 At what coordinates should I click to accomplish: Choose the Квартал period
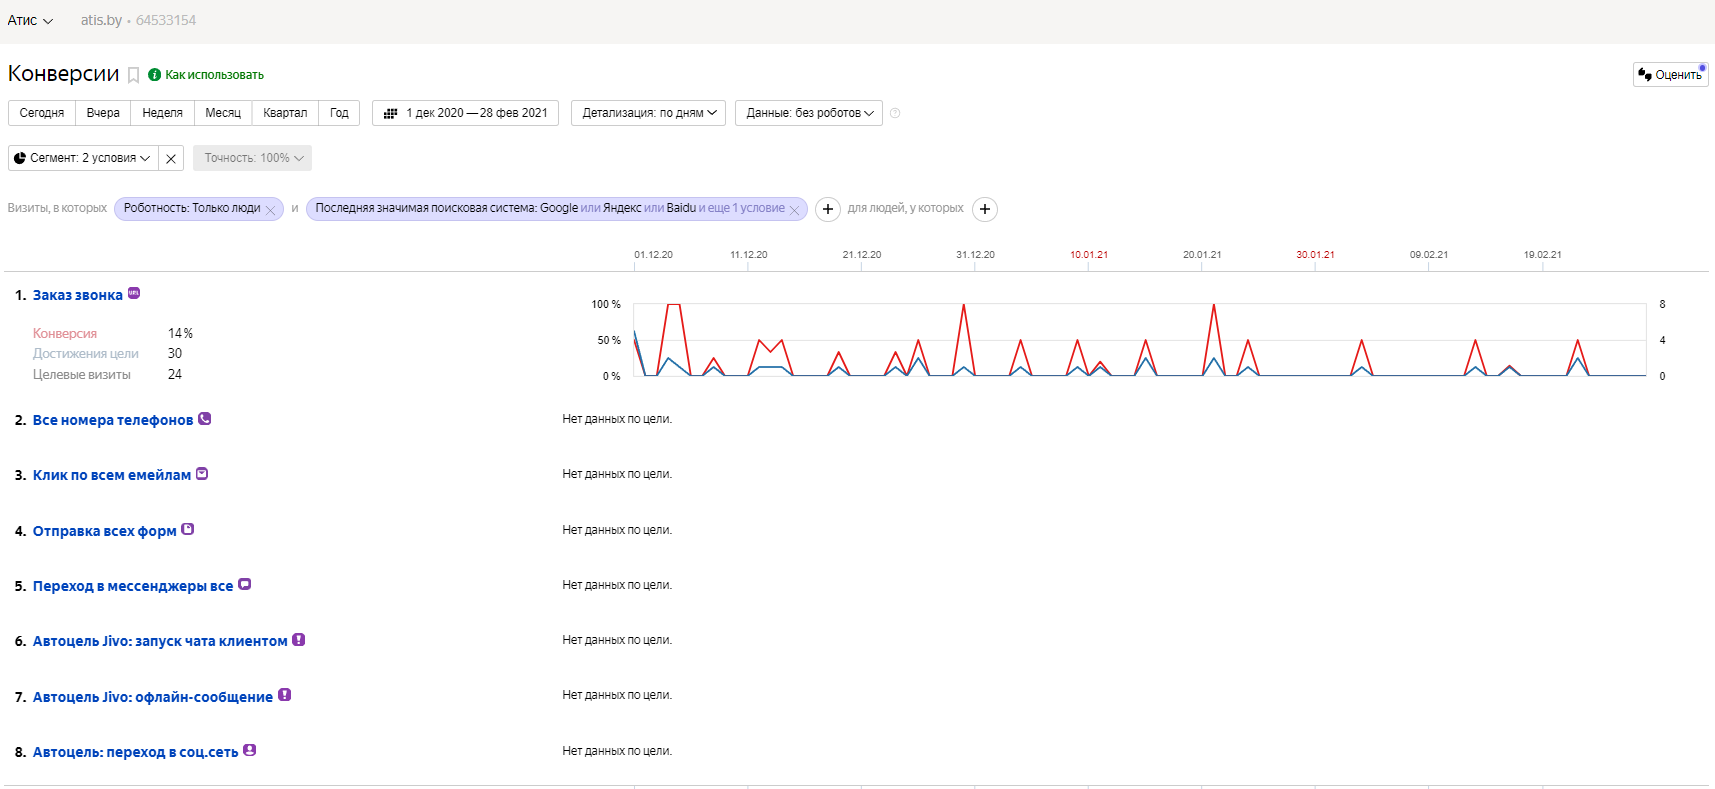(x=285, y=113)
